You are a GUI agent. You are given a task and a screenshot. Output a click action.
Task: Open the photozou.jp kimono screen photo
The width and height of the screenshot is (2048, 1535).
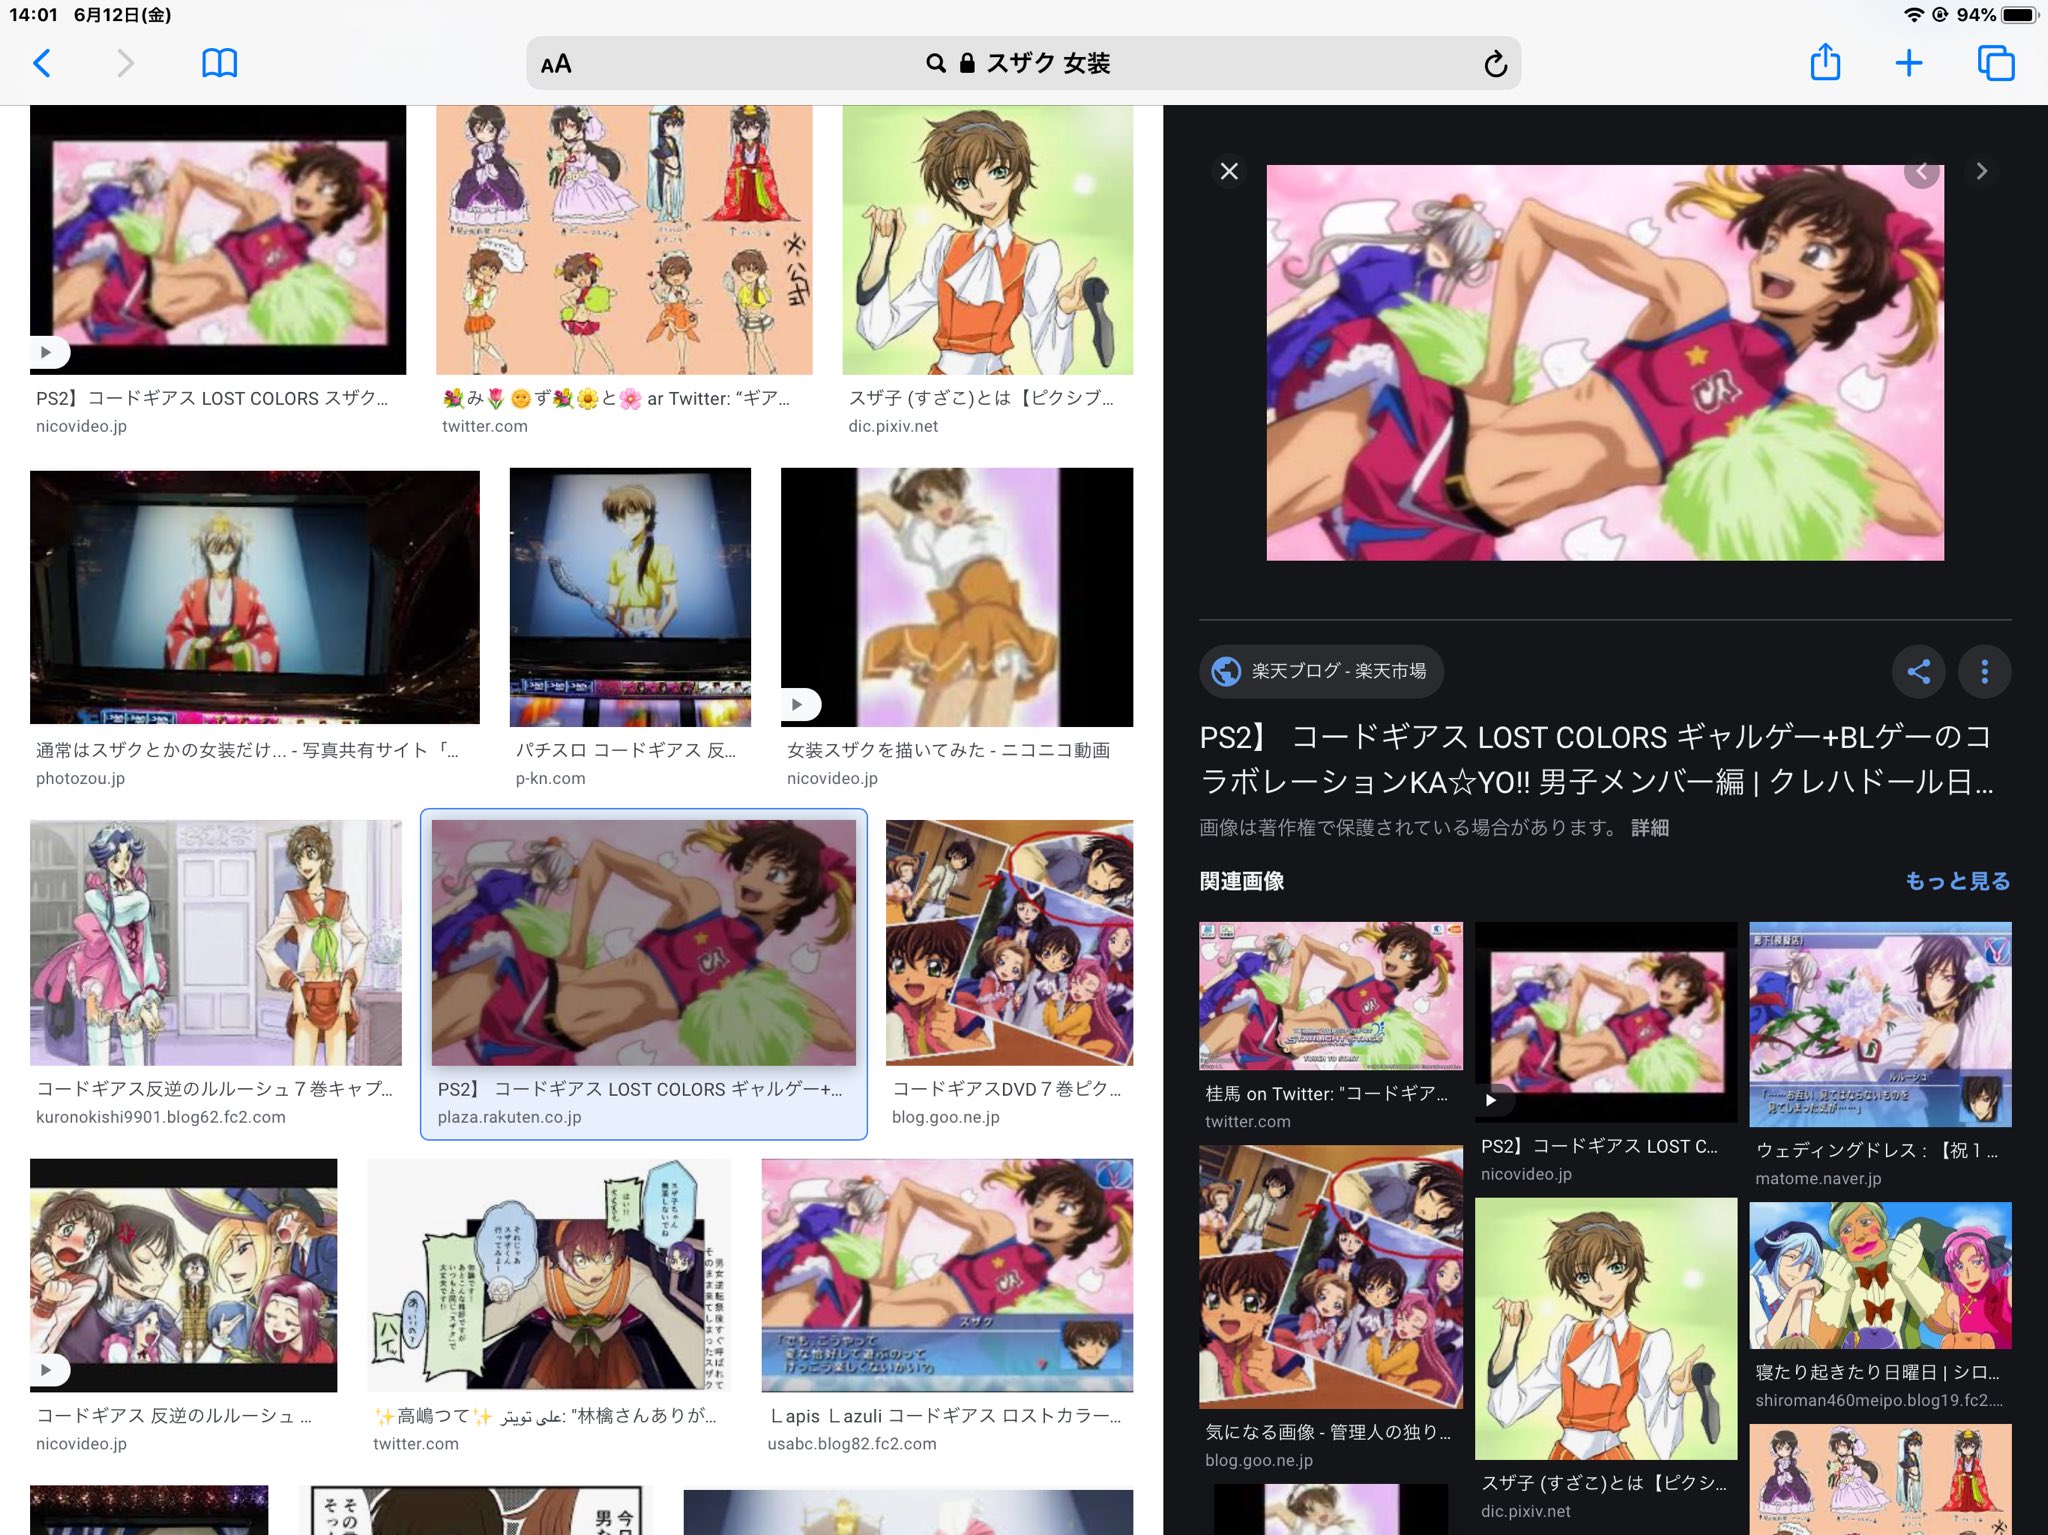[x=255, y=597]
